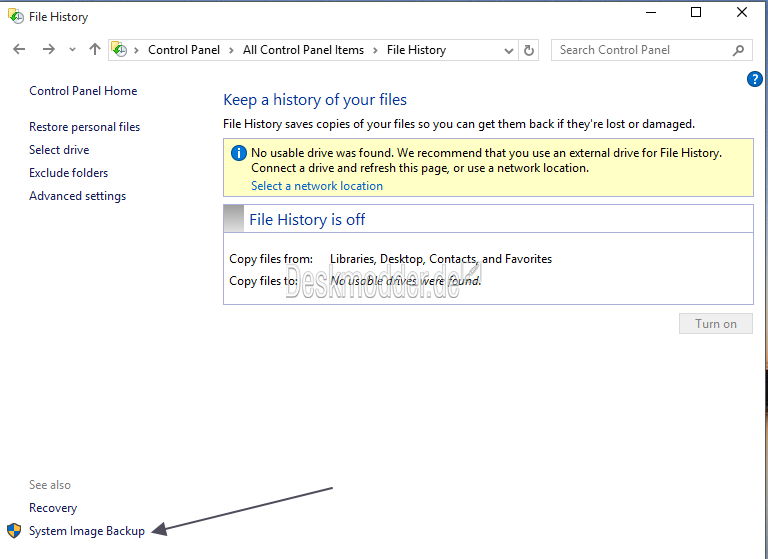Expand chevron after Control Panel breadcrumb
The width and height of the screenshot is (768, 559).
[232, 50]
